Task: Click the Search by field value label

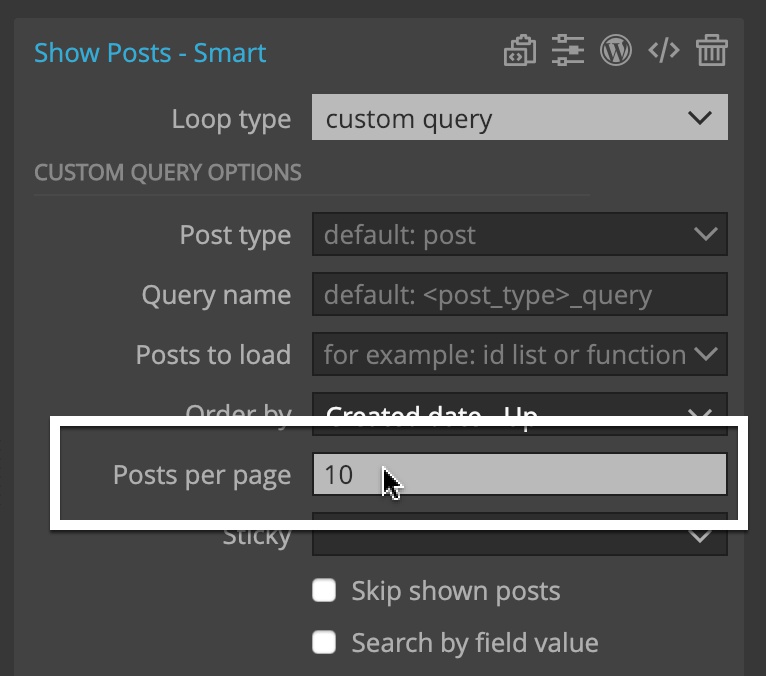Action: 475,643
